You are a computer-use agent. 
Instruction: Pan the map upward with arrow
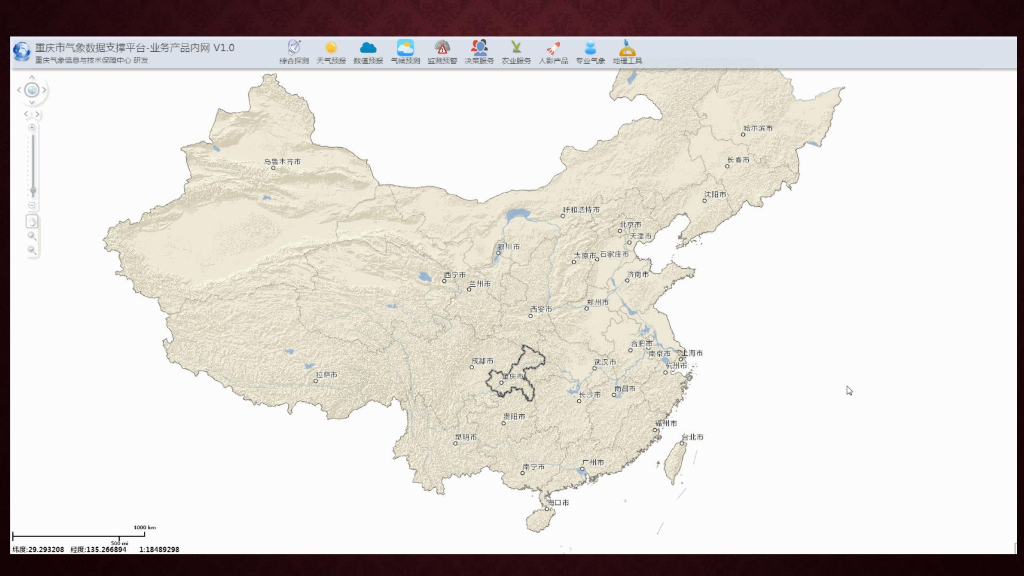coord(32,77)
